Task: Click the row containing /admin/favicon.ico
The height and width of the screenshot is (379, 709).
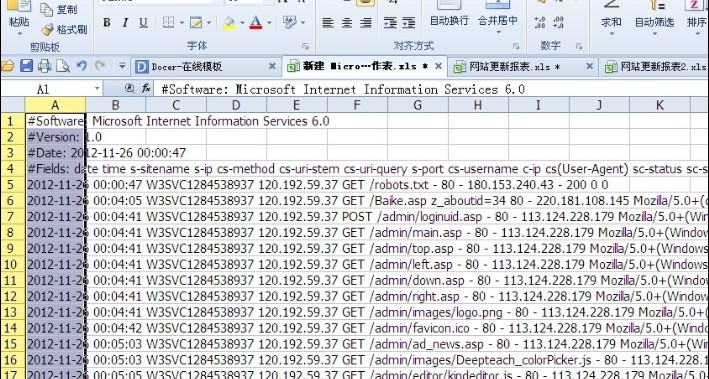Action: pos(366,327)
